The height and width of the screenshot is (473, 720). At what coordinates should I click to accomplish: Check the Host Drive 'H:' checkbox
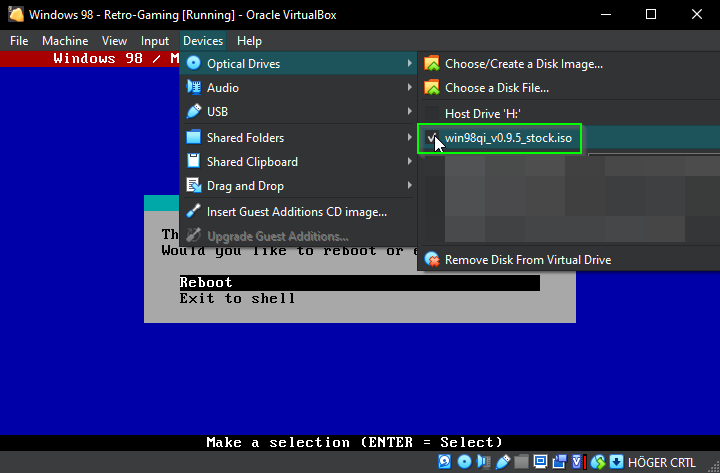(x=432, y=113)
